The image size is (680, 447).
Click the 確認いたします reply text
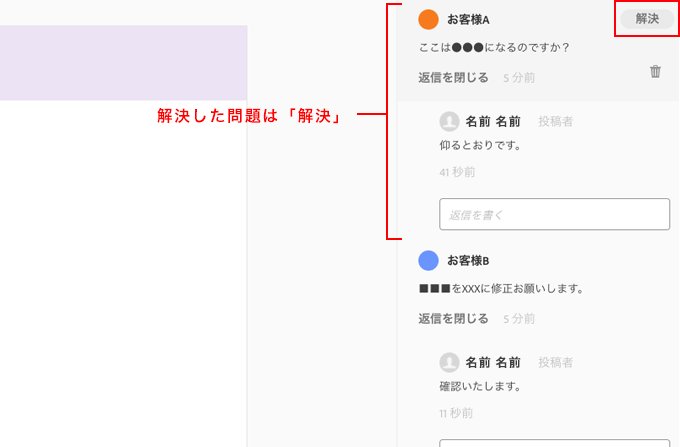480,386
